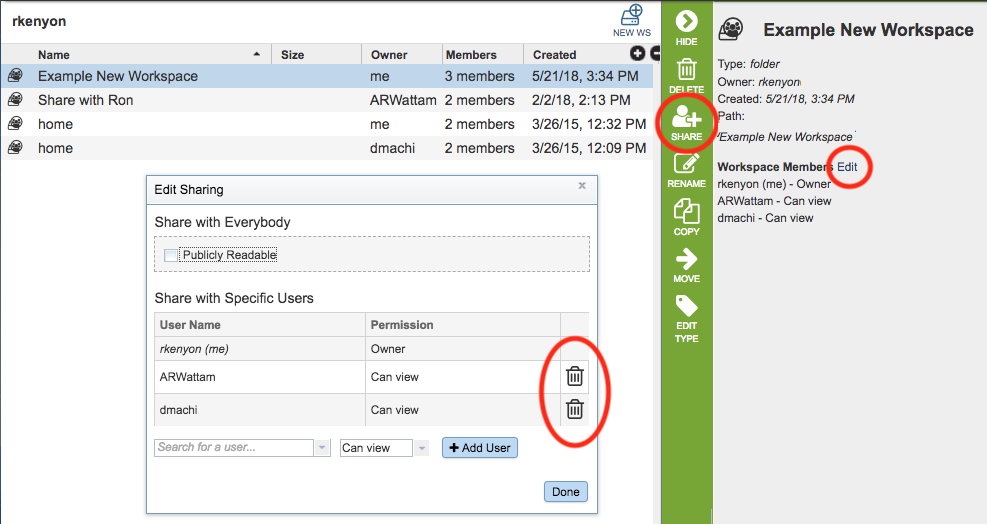The height and width of the screenshot is (524, 987).
Task: Click '3 members' cell of Example New Workspace
Action: pyautogui.click(x=480, y=76)
